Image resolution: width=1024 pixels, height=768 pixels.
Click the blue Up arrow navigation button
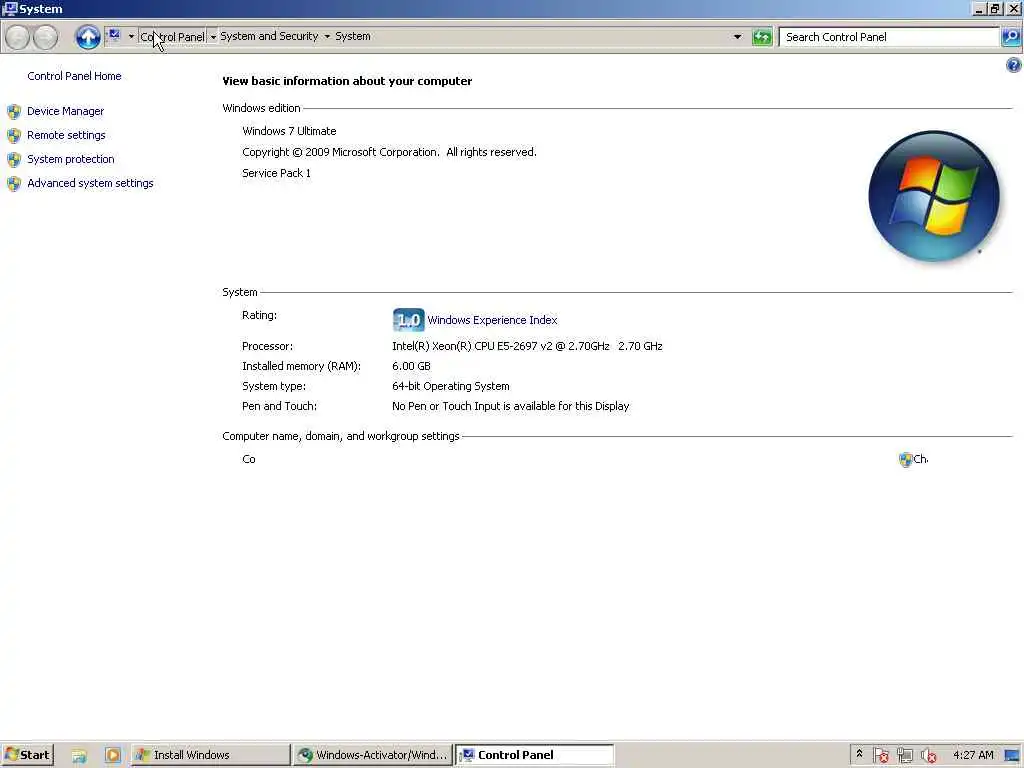click(88, 37)
